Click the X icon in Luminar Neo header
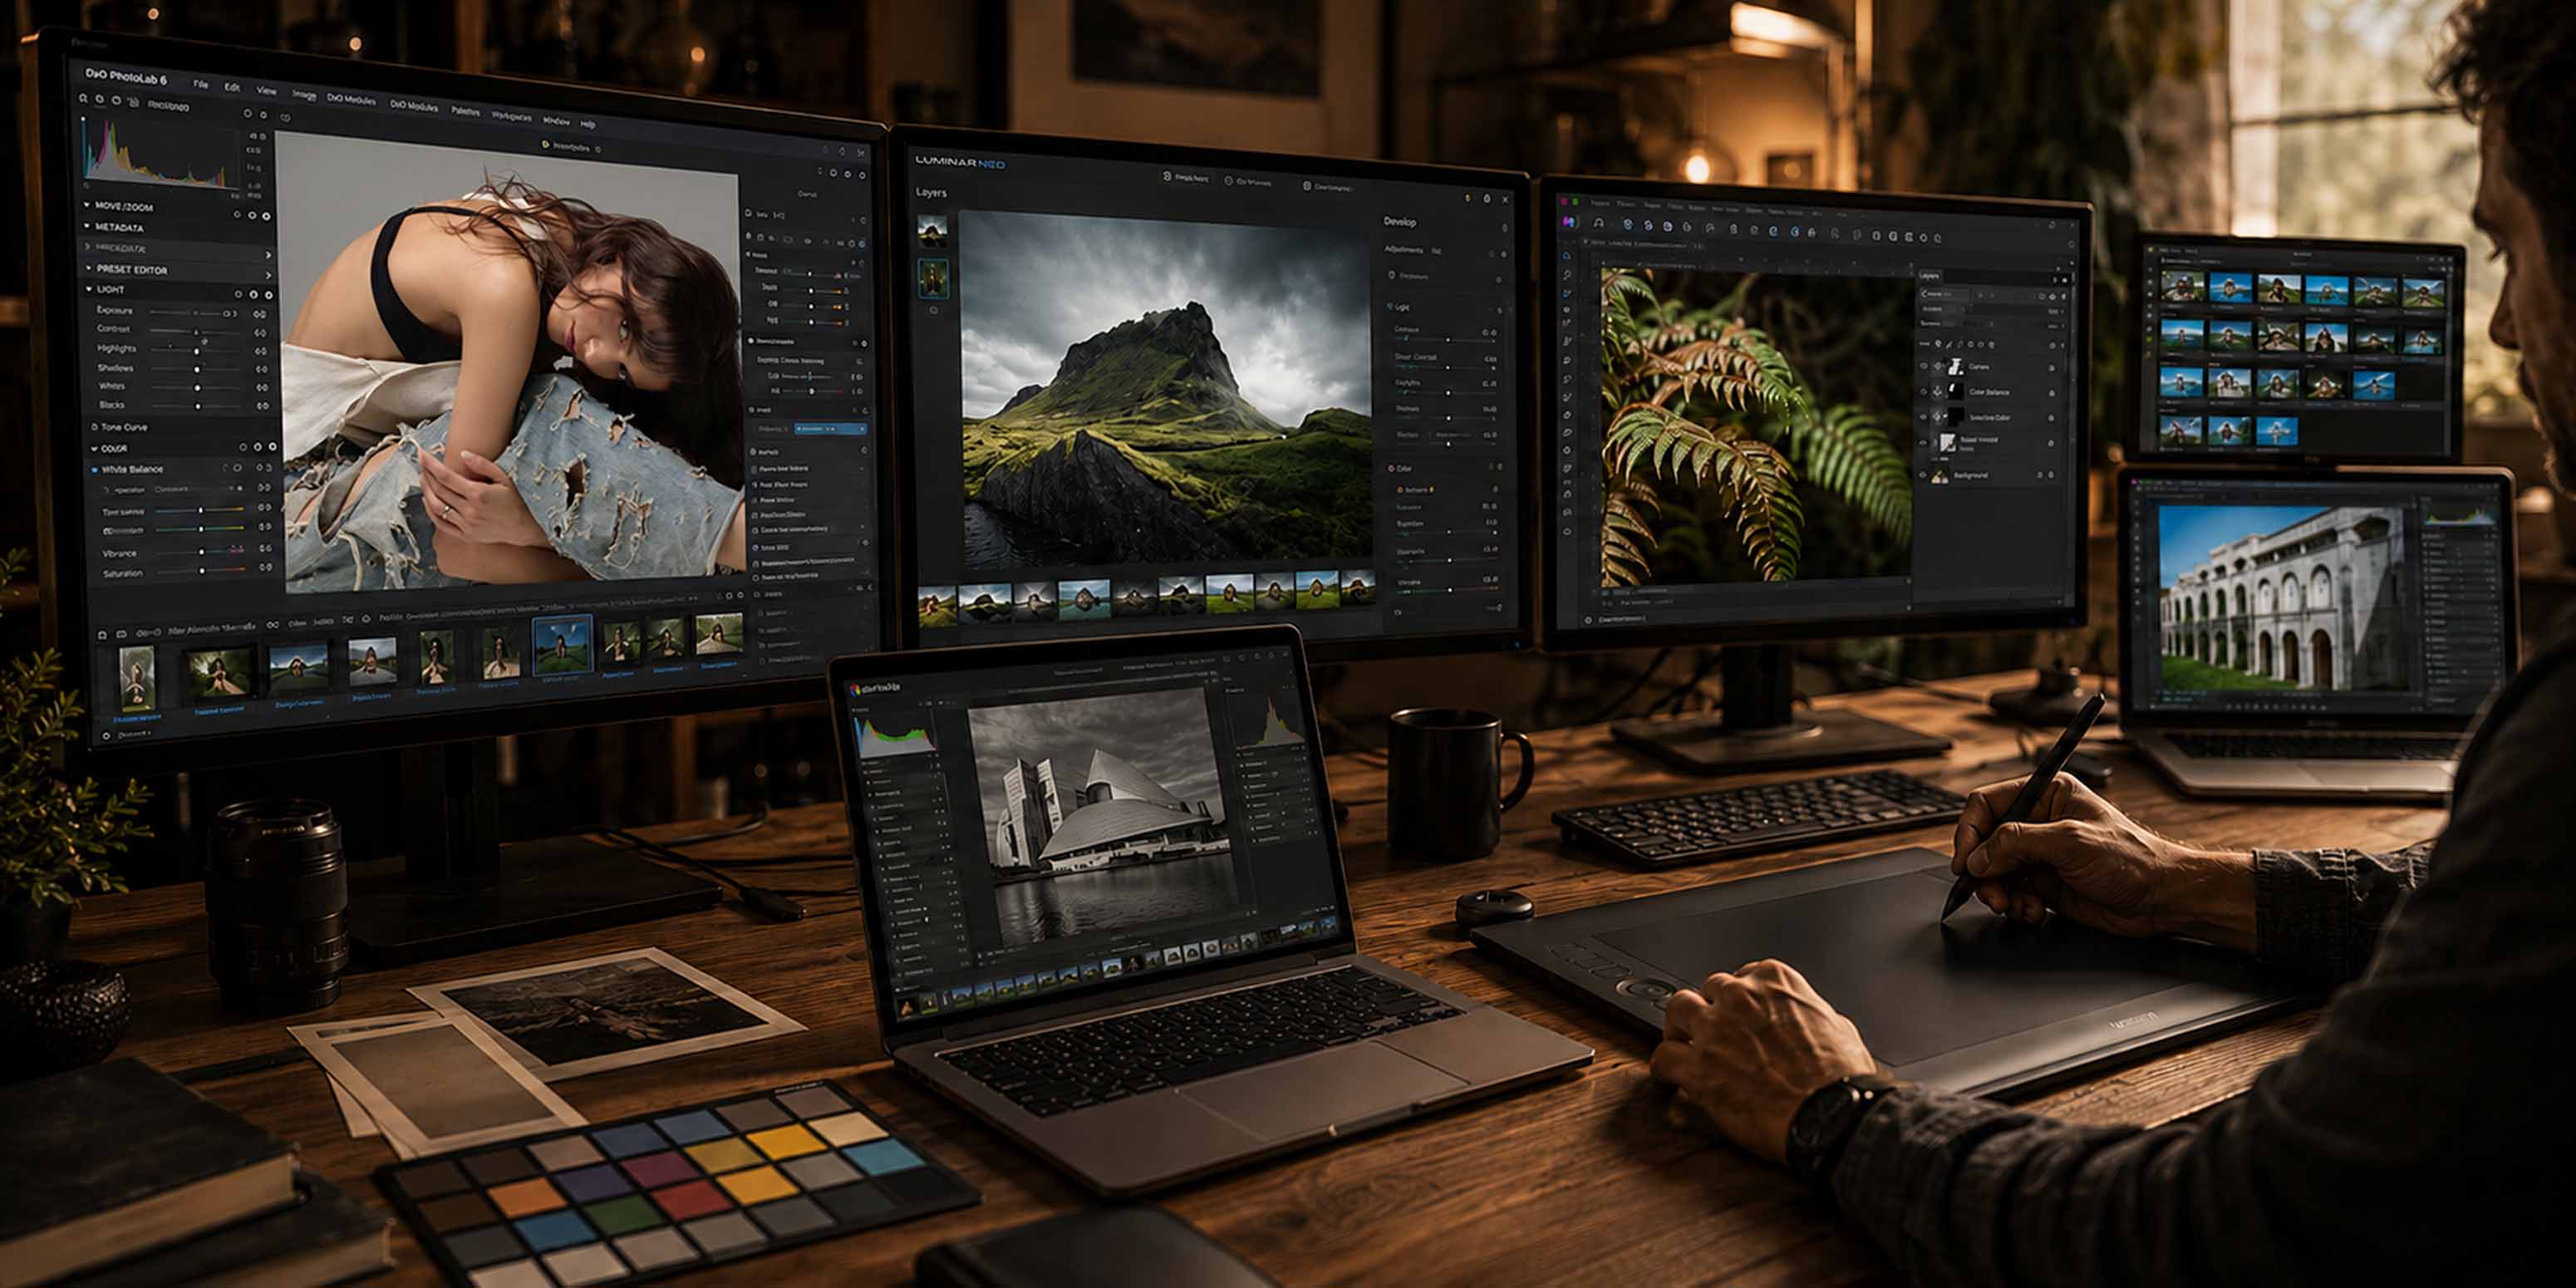Screen dimensions: 2576x1288 click(x=1506, y=199)
